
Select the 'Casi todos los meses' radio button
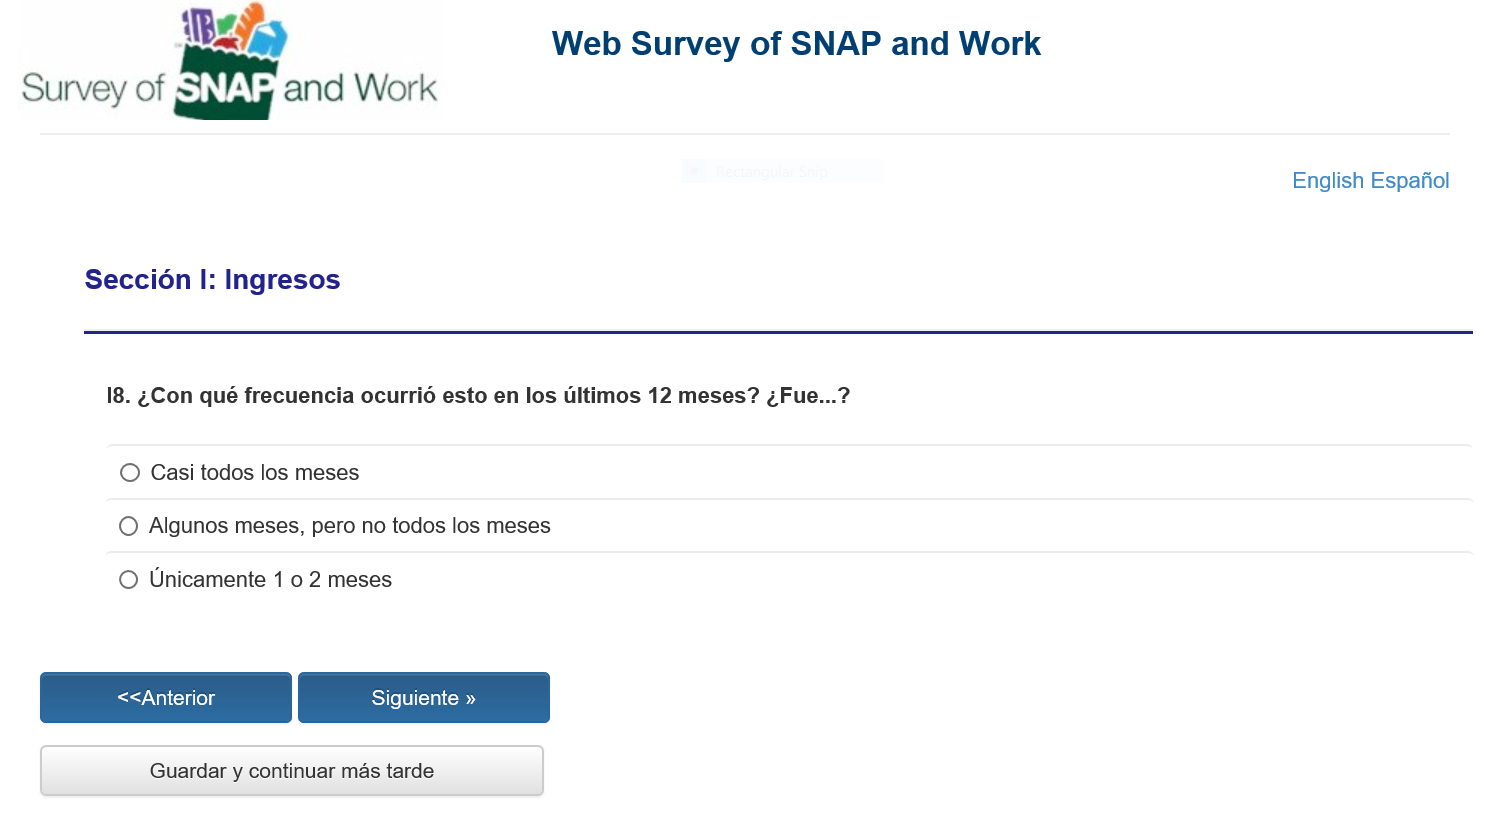tap(130, 472)
